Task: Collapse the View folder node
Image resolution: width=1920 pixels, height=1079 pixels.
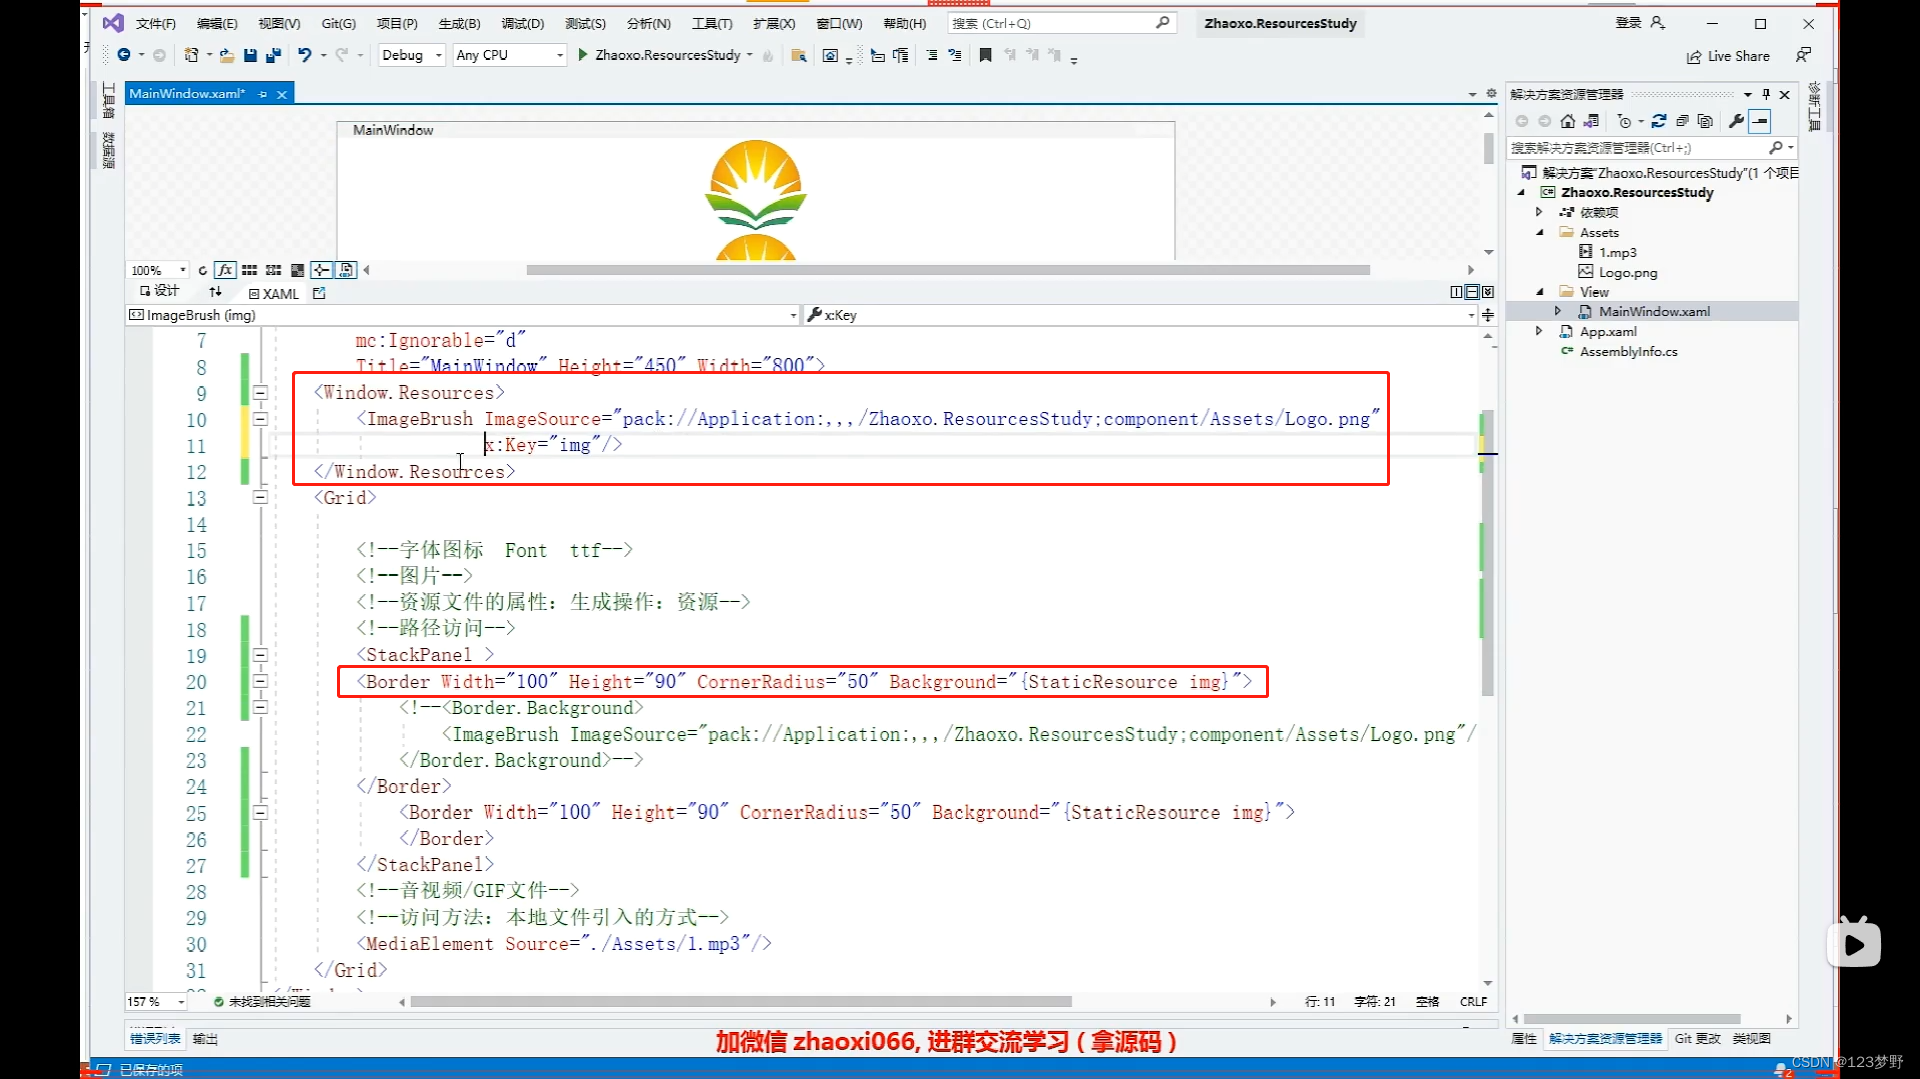Action: [1540, 292]
